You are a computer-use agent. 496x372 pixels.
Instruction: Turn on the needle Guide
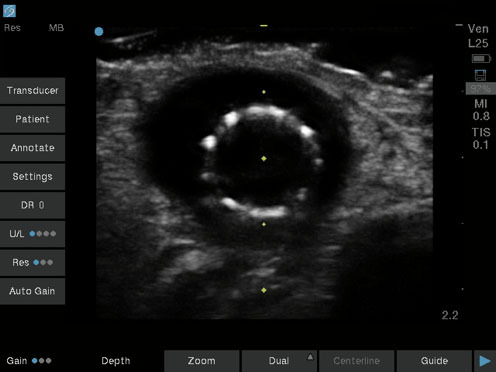pyautogui.click(x=434, y=361)
